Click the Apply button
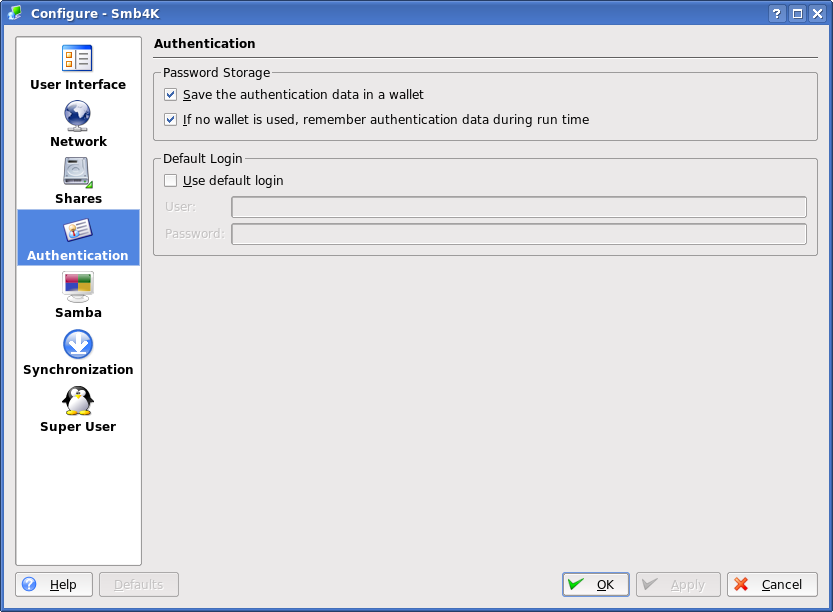Viewport: 833px width, 612px height. tap(678, 584)
